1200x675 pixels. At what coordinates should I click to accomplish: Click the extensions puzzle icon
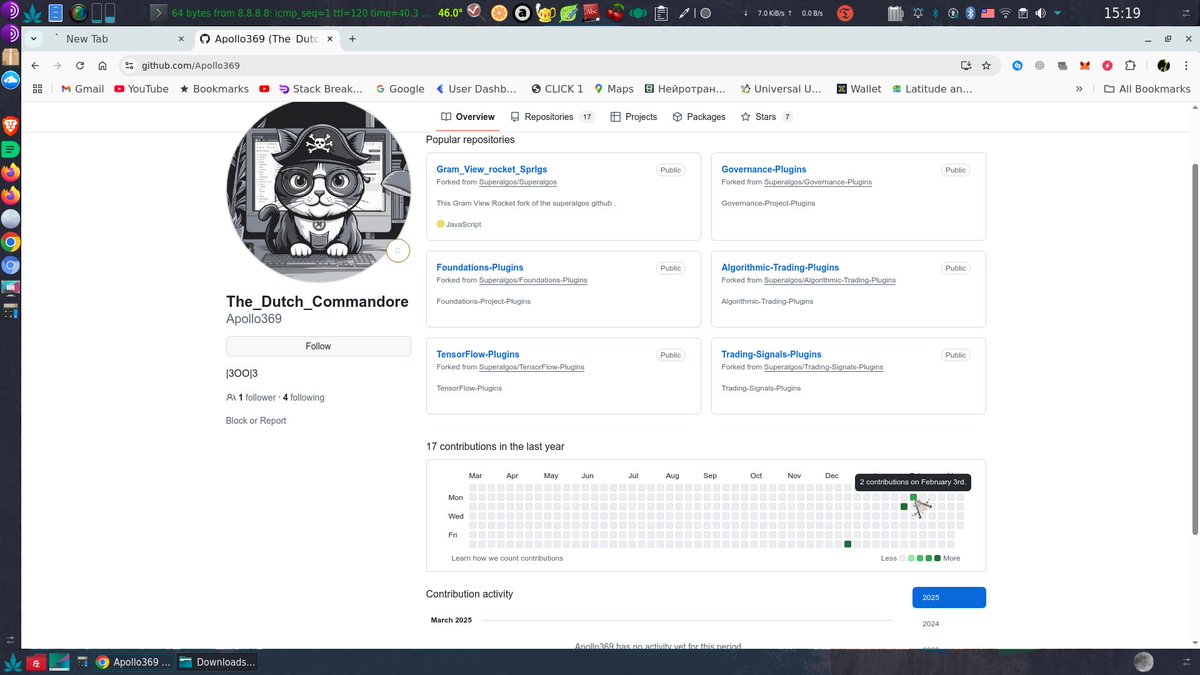pos(1130,64)
